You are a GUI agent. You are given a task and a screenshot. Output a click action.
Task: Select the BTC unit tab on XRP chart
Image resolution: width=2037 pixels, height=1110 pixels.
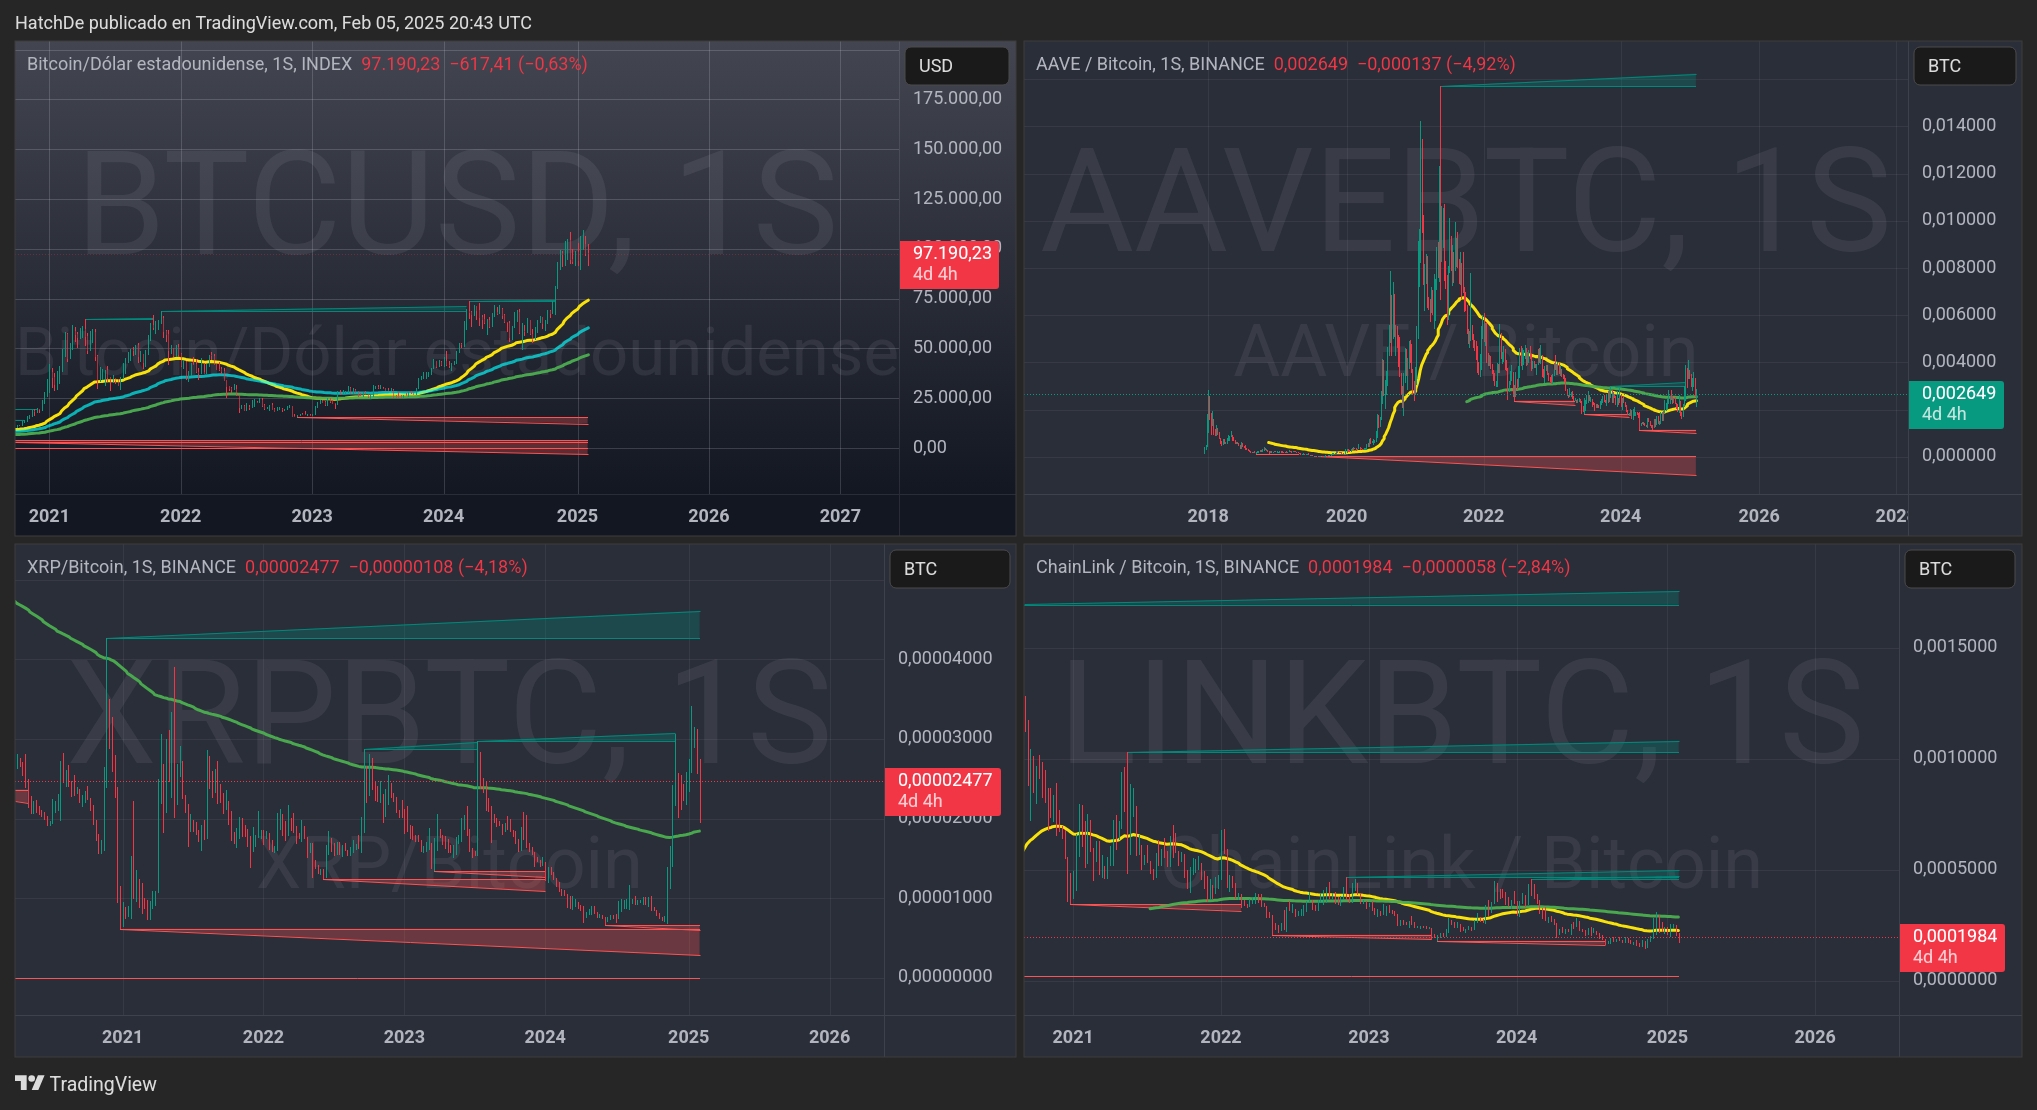pos(948,569)
